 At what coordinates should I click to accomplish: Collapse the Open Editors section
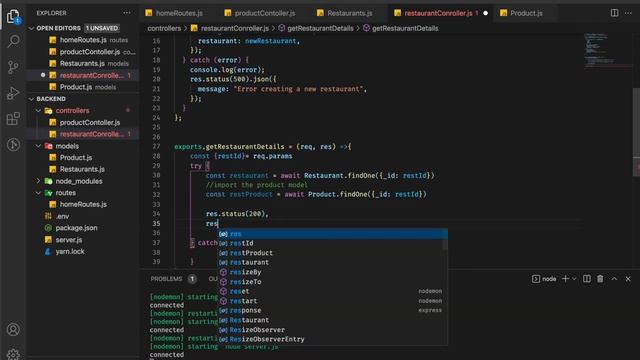[31, 28]
